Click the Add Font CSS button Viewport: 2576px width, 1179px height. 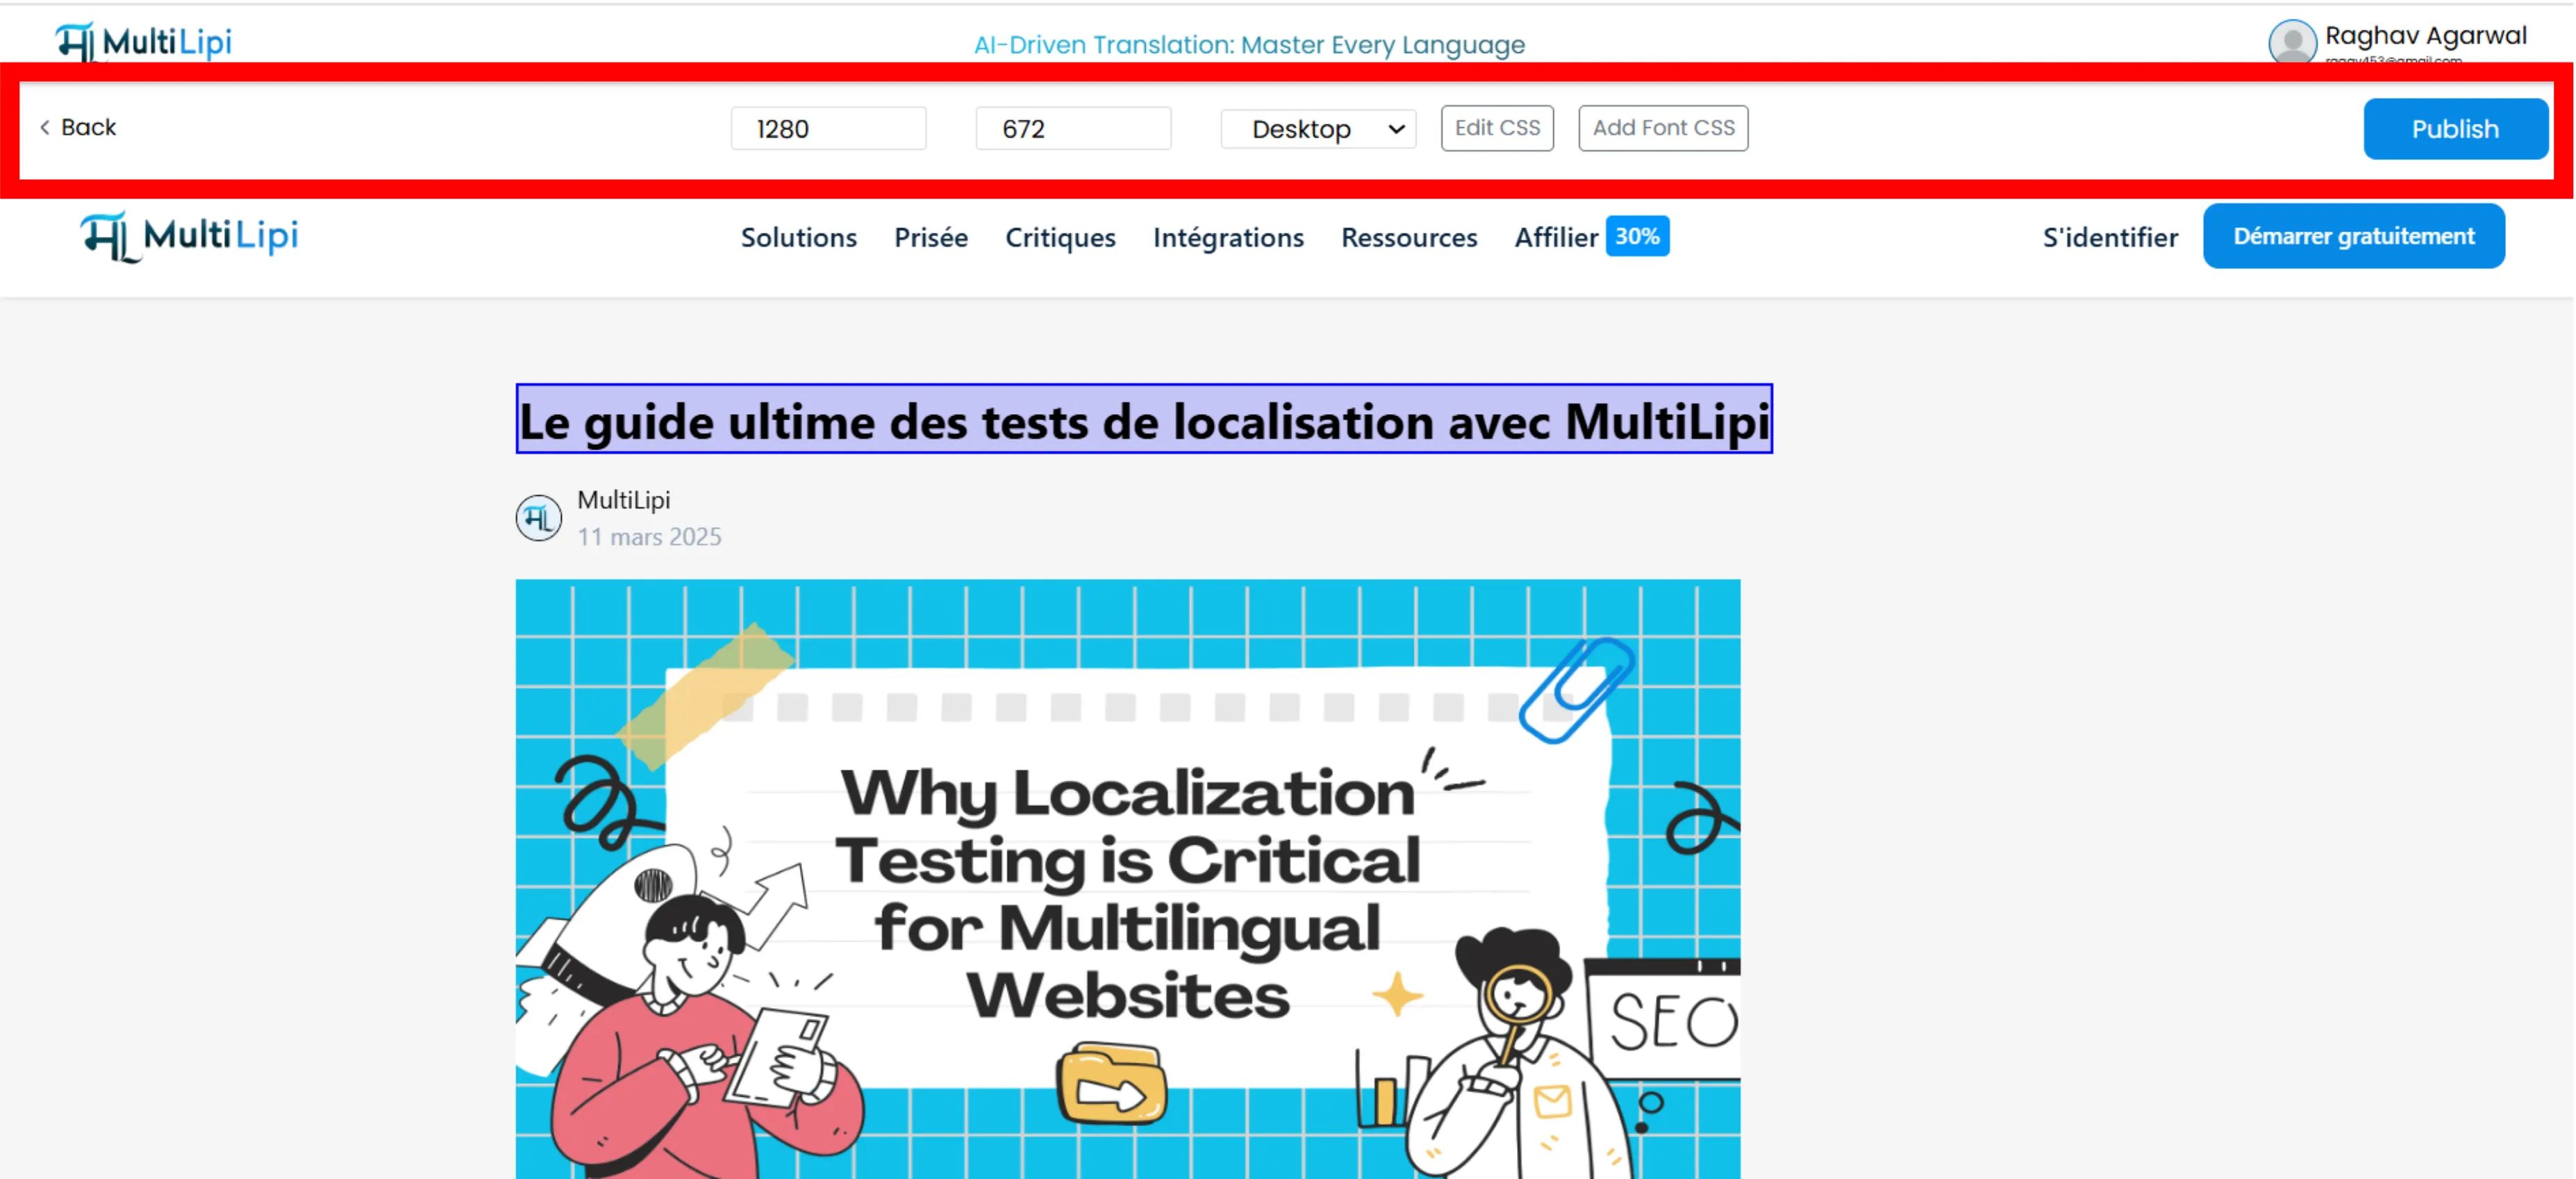(1662, 127)
